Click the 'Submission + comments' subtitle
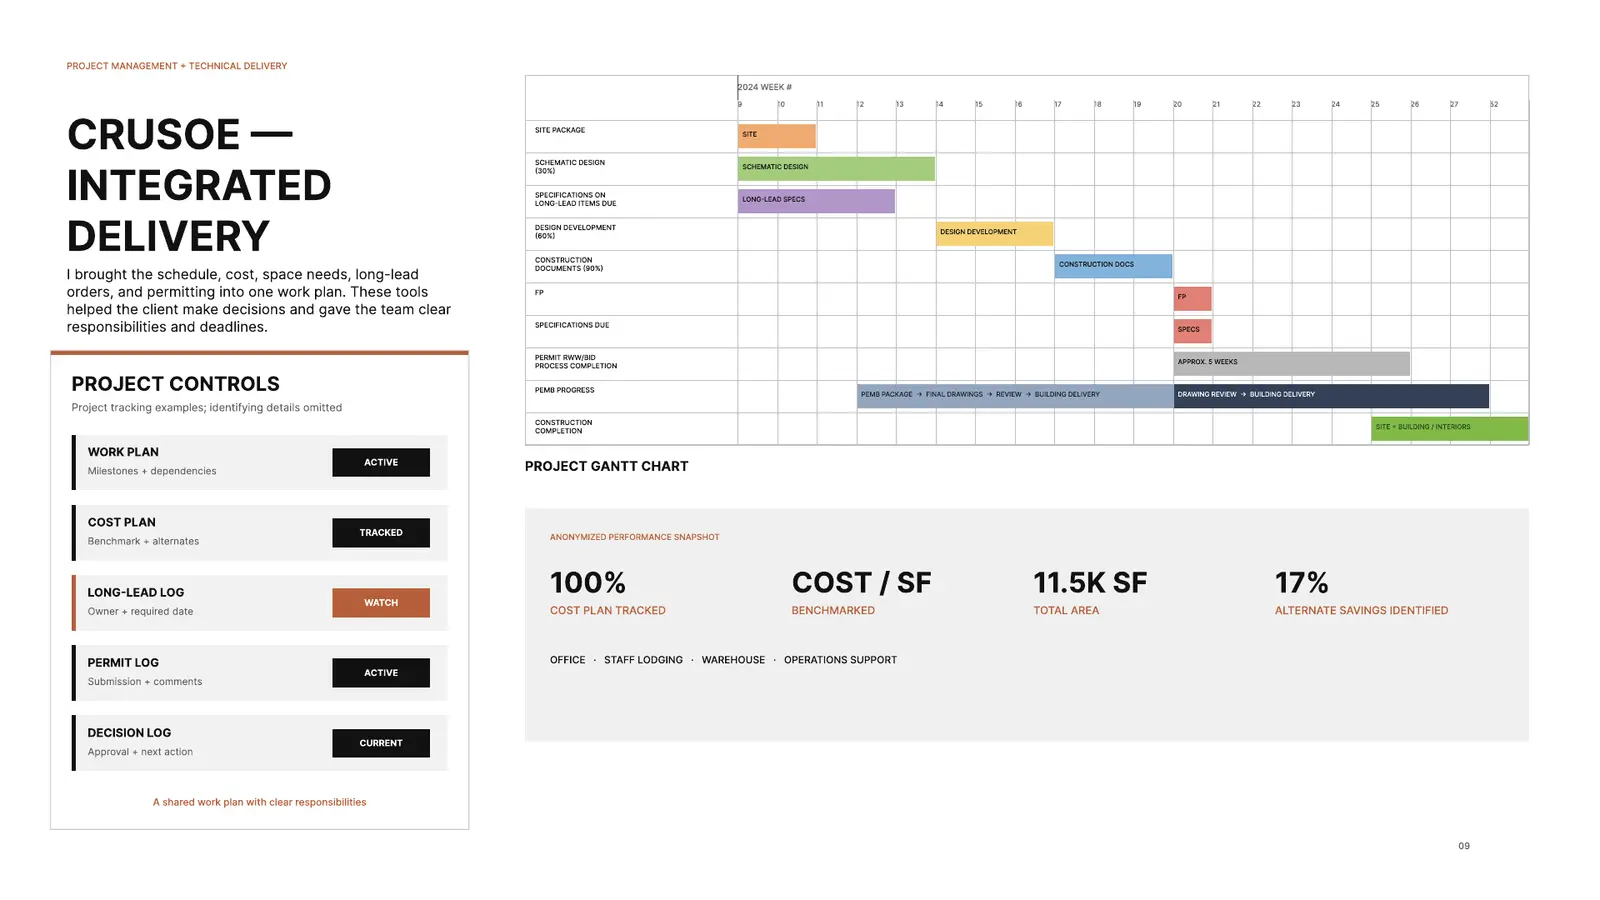The width and height of the screenshot is (1600, 900). 144,682
